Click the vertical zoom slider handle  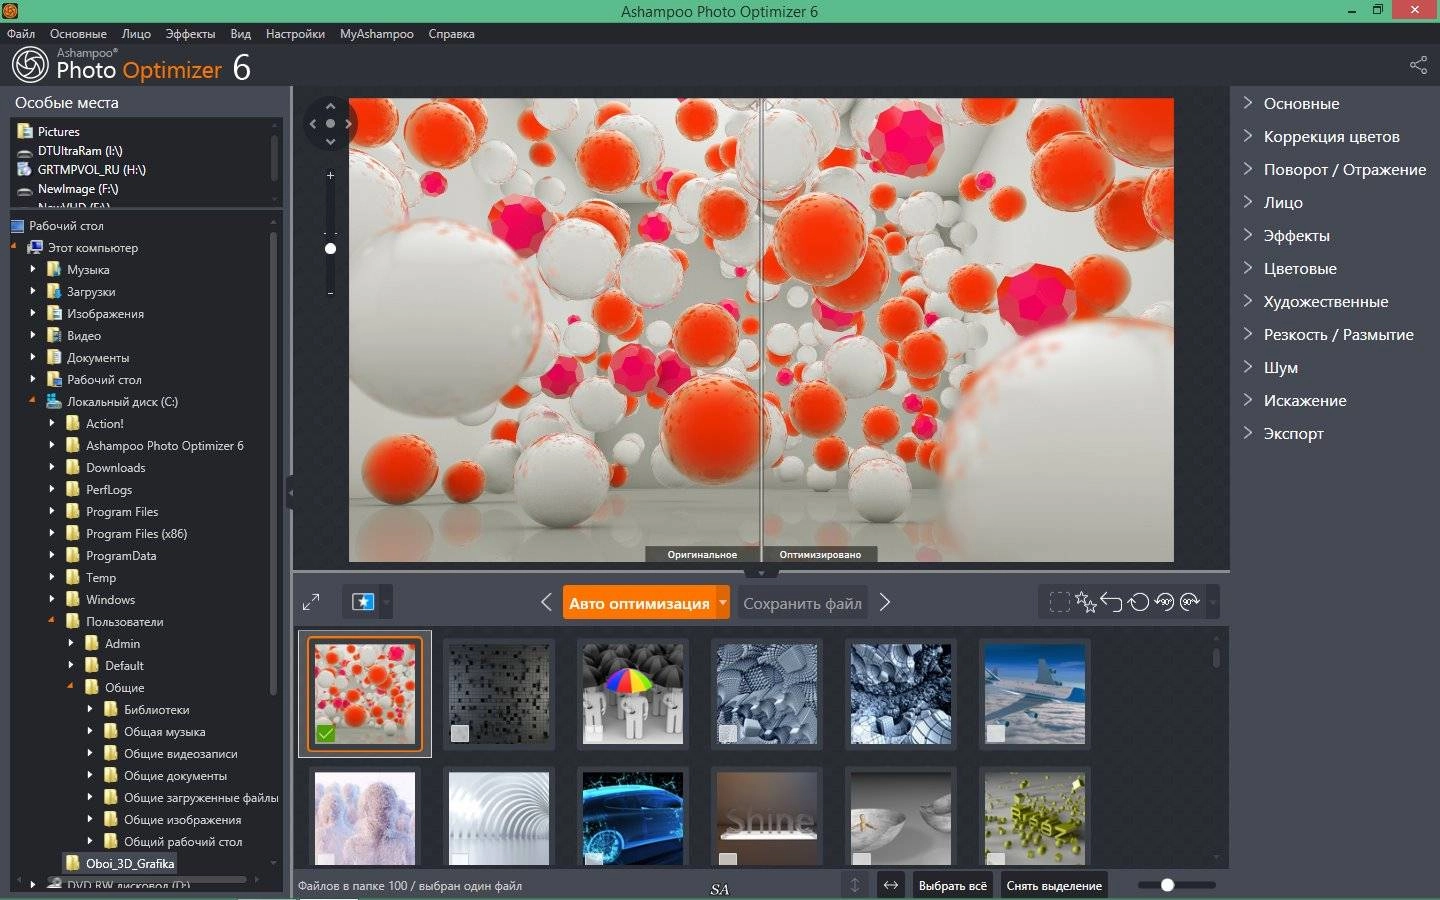[x=331, y=248]
